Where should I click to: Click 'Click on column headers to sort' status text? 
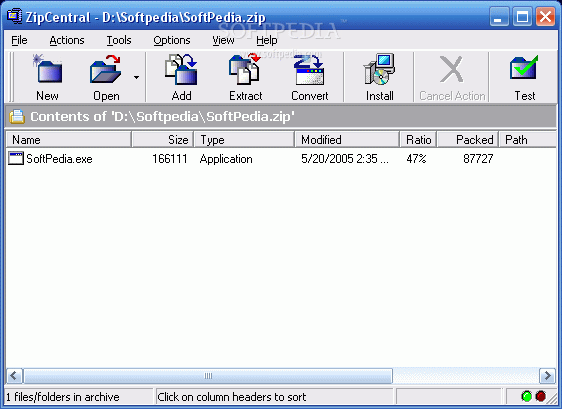pos(232,397)
